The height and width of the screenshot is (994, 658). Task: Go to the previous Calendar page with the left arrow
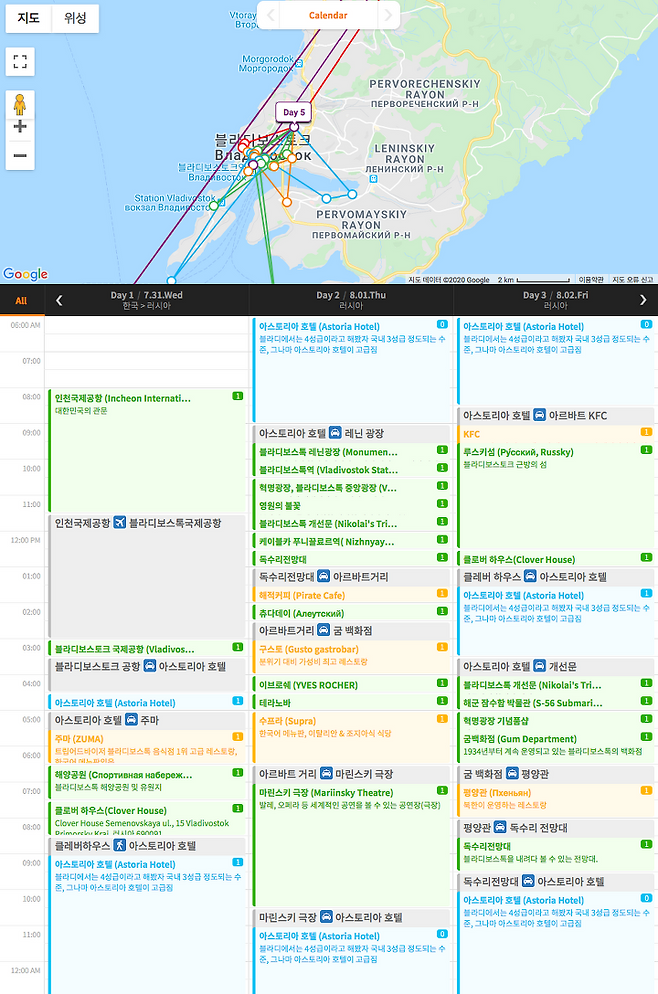point(269,16)
